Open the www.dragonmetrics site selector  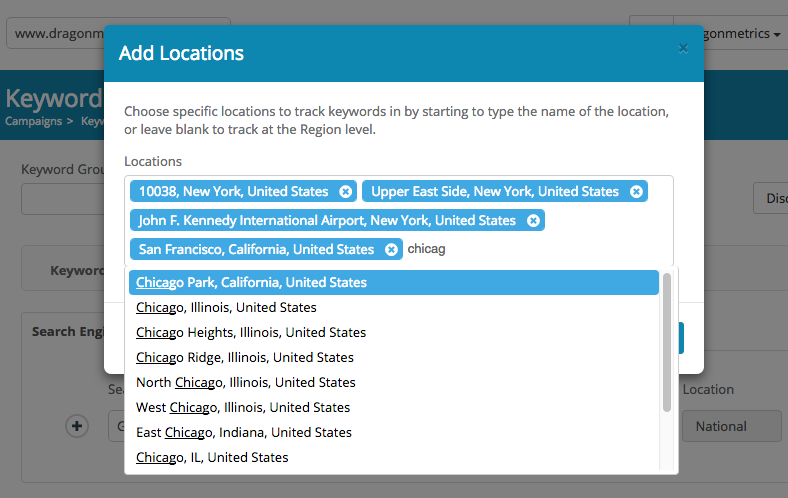(x=60, y=33)
